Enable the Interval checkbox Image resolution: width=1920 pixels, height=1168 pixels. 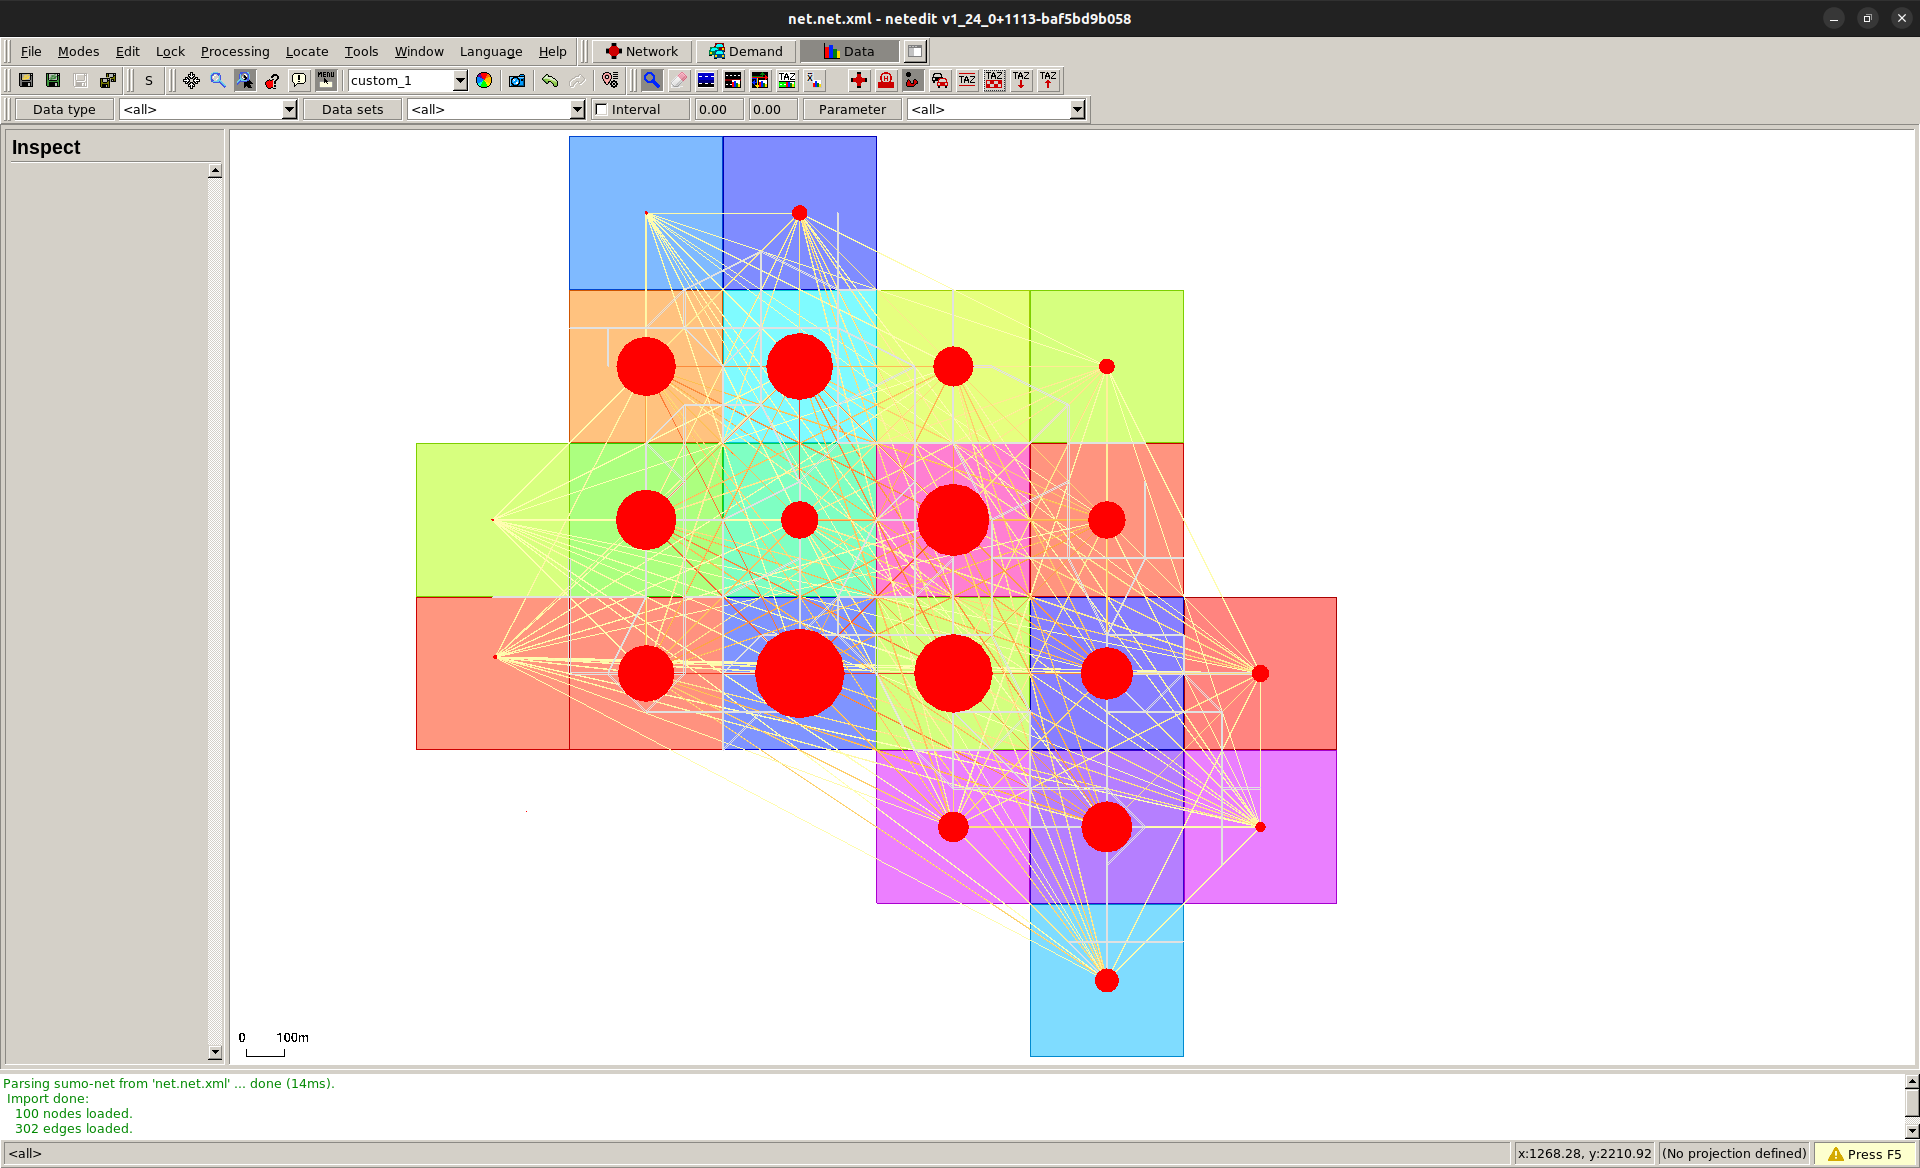click(603, 109)
